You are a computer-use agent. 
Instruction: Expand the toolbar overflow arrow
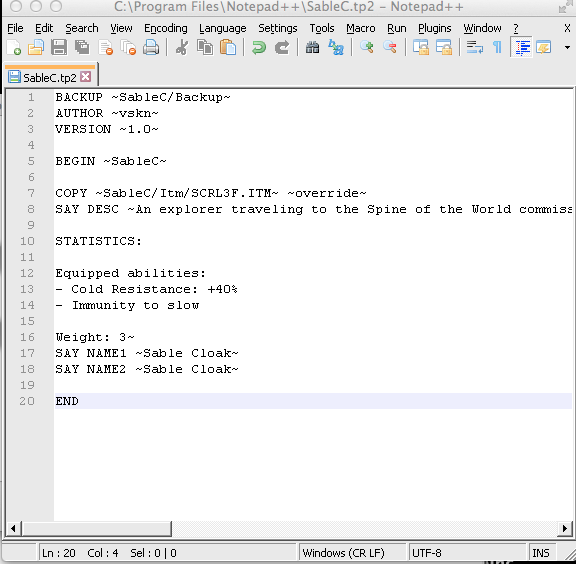[x=567, y=47]
